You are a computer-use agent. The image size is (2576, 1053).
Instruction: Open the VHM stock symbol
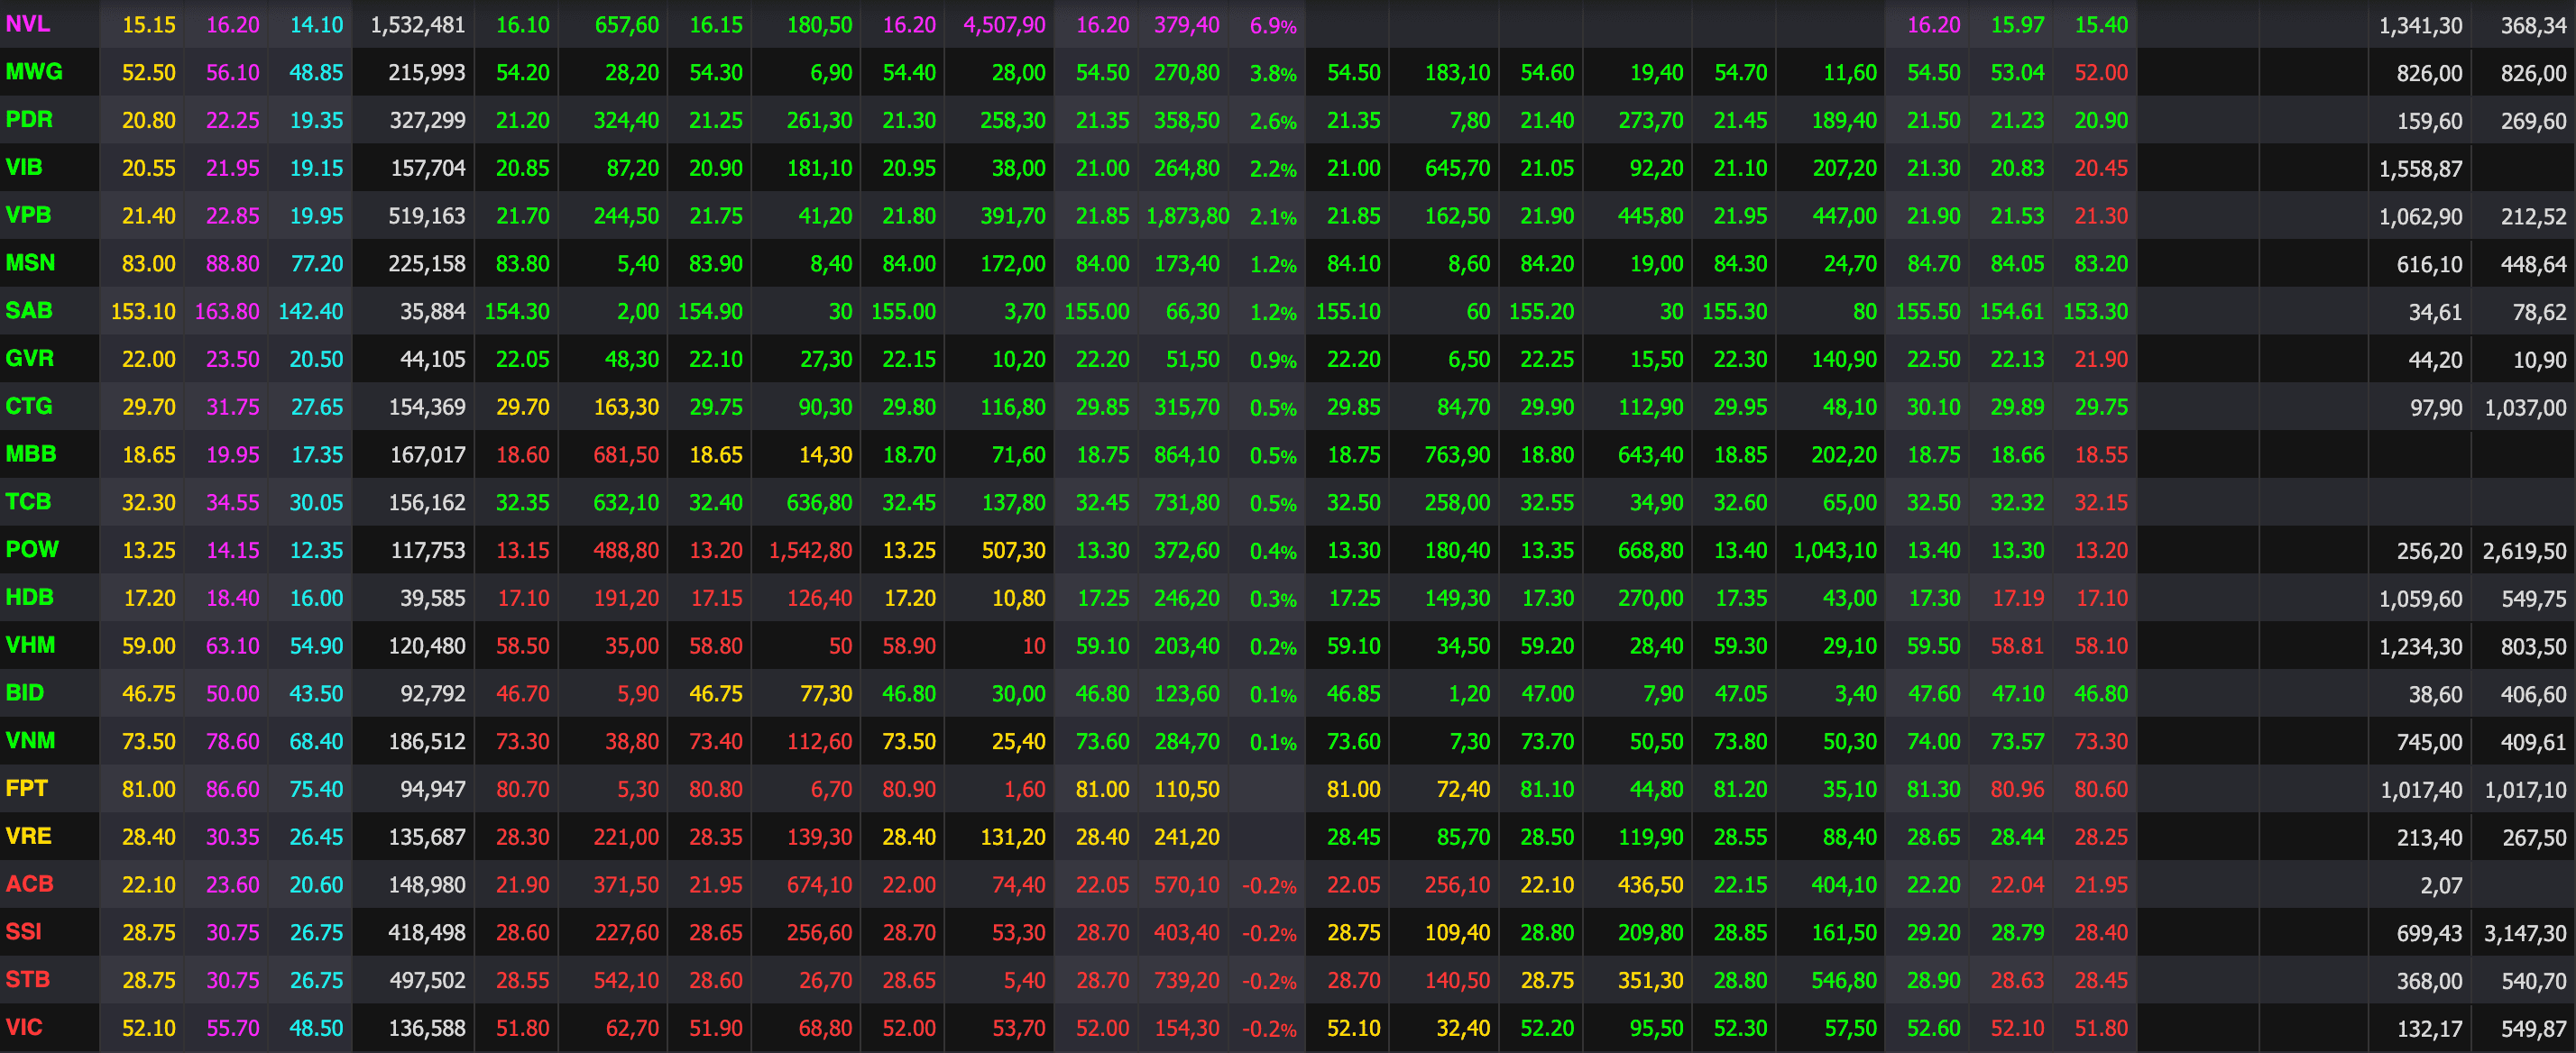(x=30, y=645)
